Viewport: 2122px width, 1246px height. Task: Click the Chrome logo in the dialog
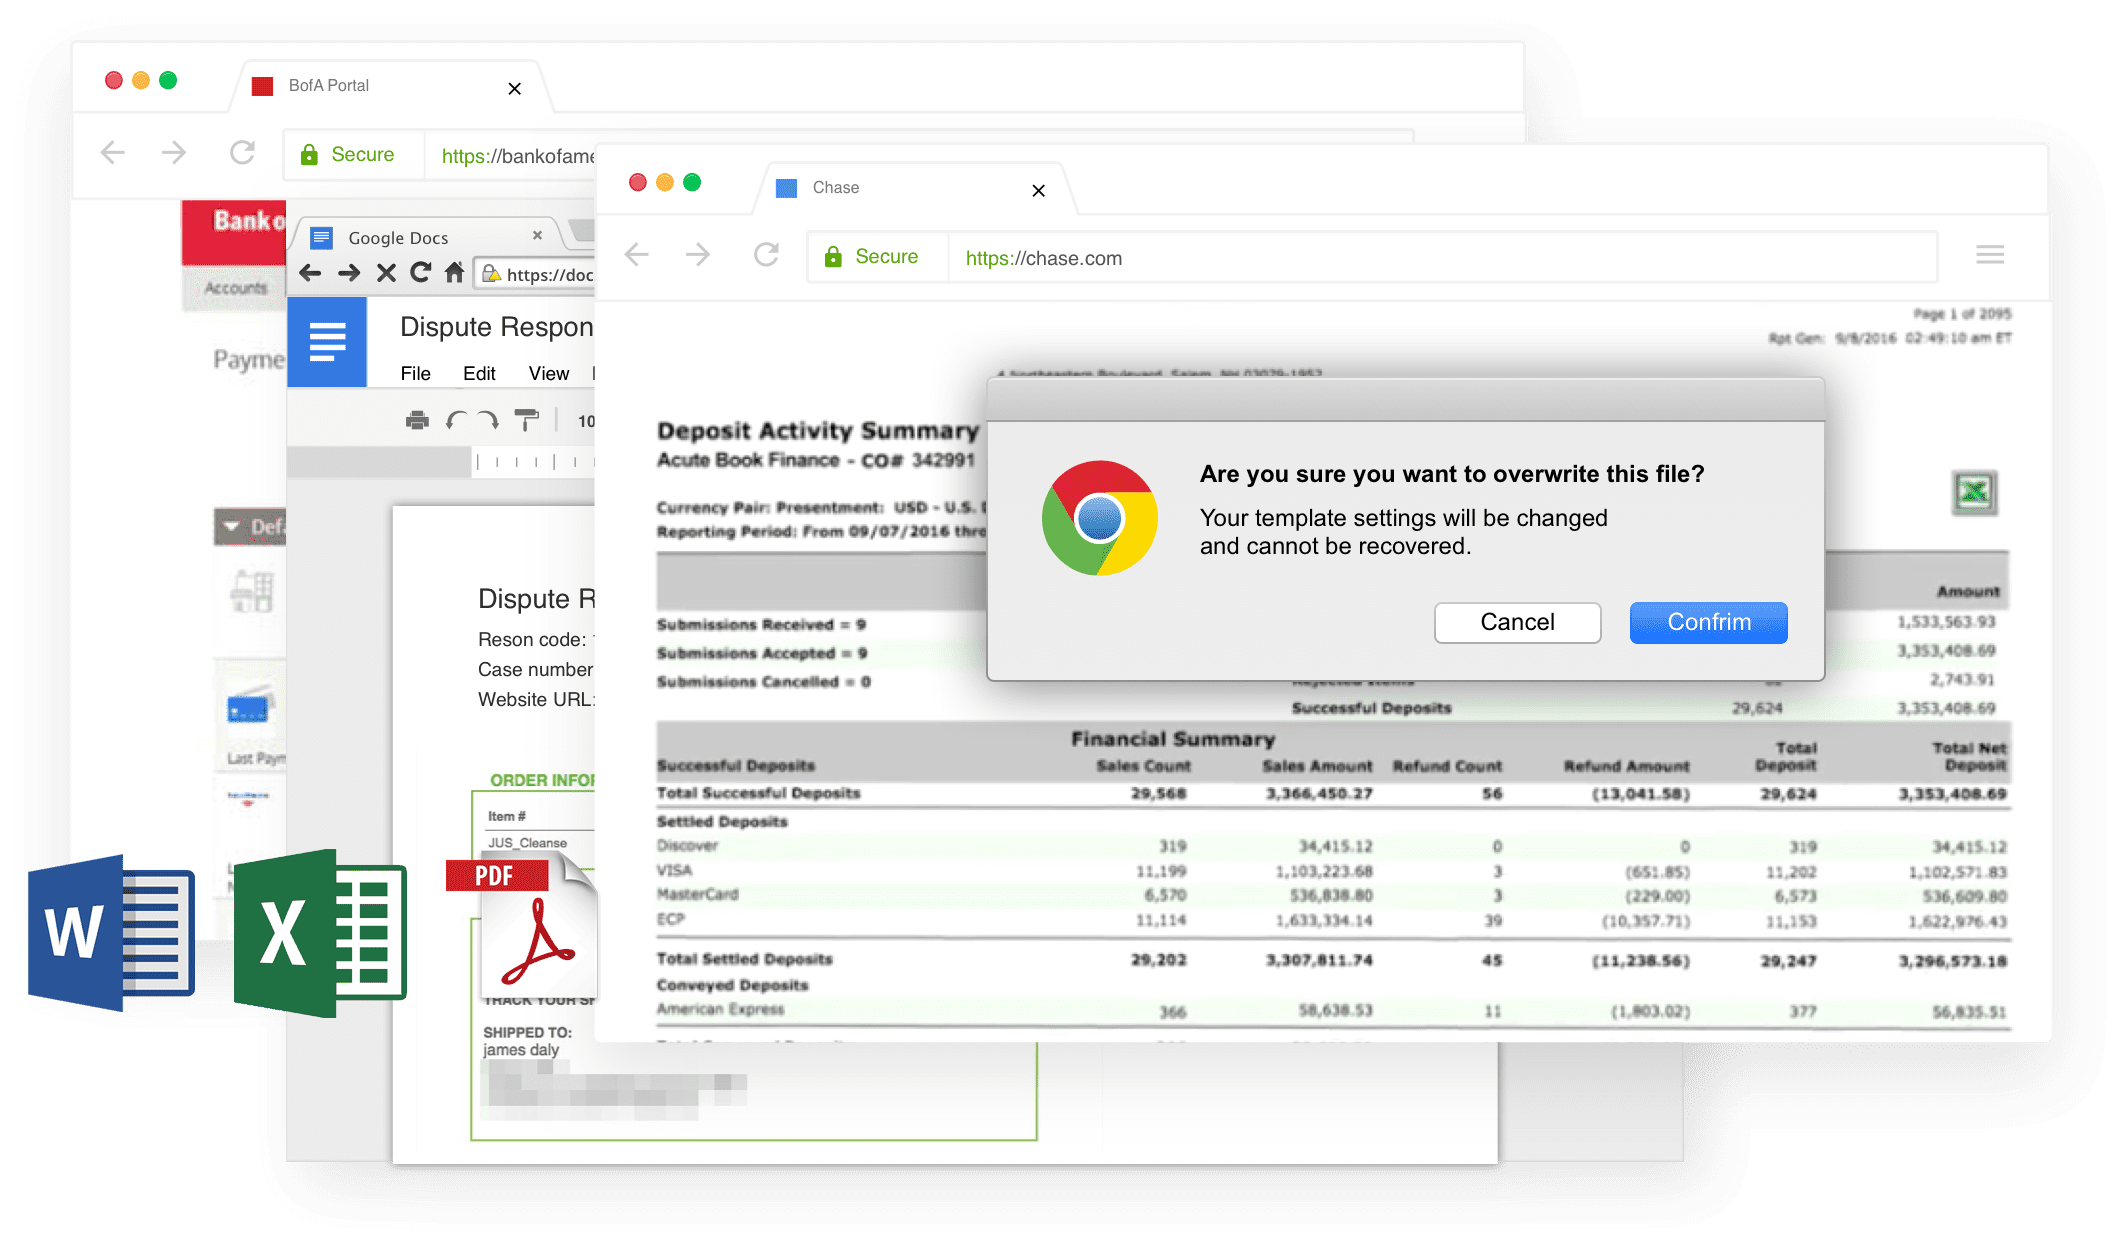tap(1099, 518)
